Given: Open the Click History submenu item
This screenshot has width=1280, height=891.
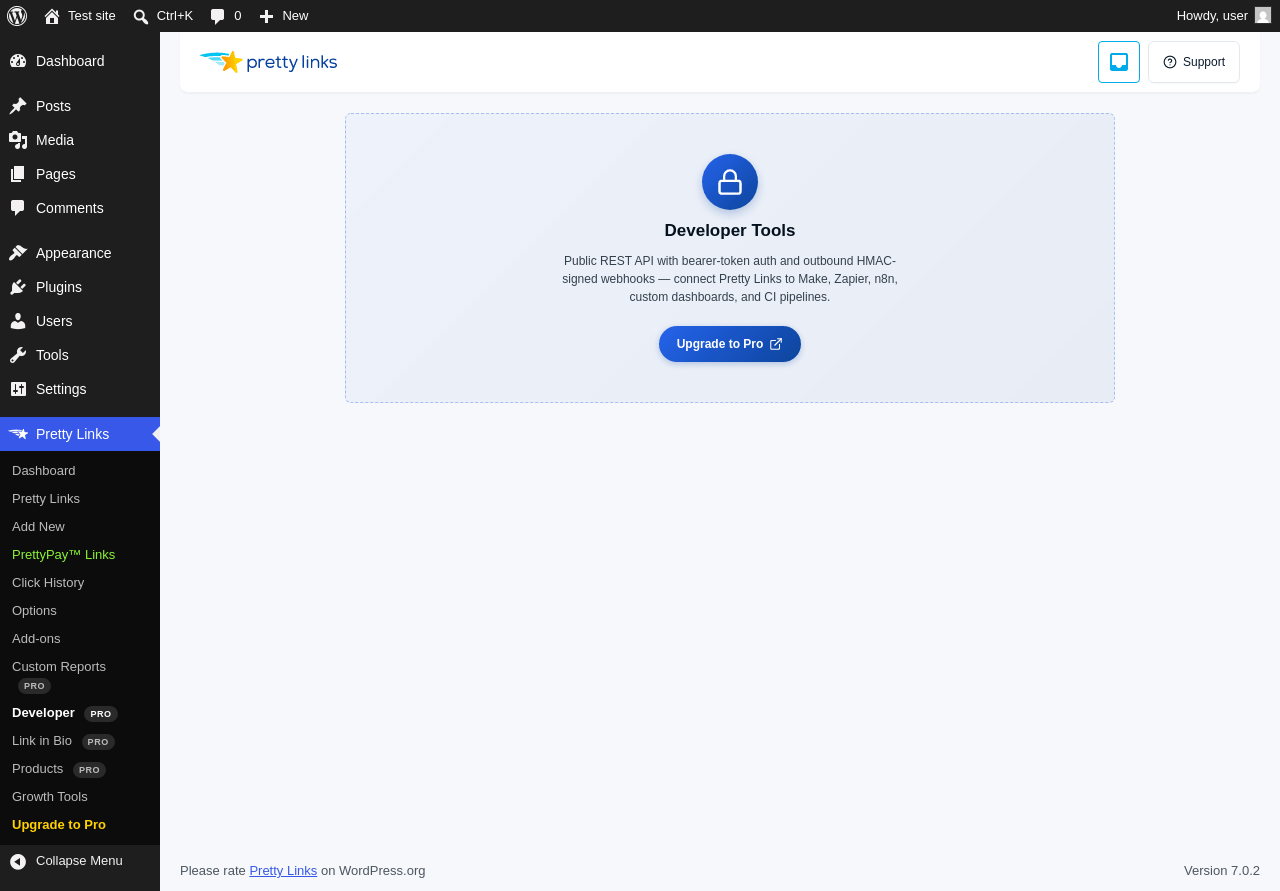Looking at the screenshot, I should pyautogui.click(x=48, y=583).
